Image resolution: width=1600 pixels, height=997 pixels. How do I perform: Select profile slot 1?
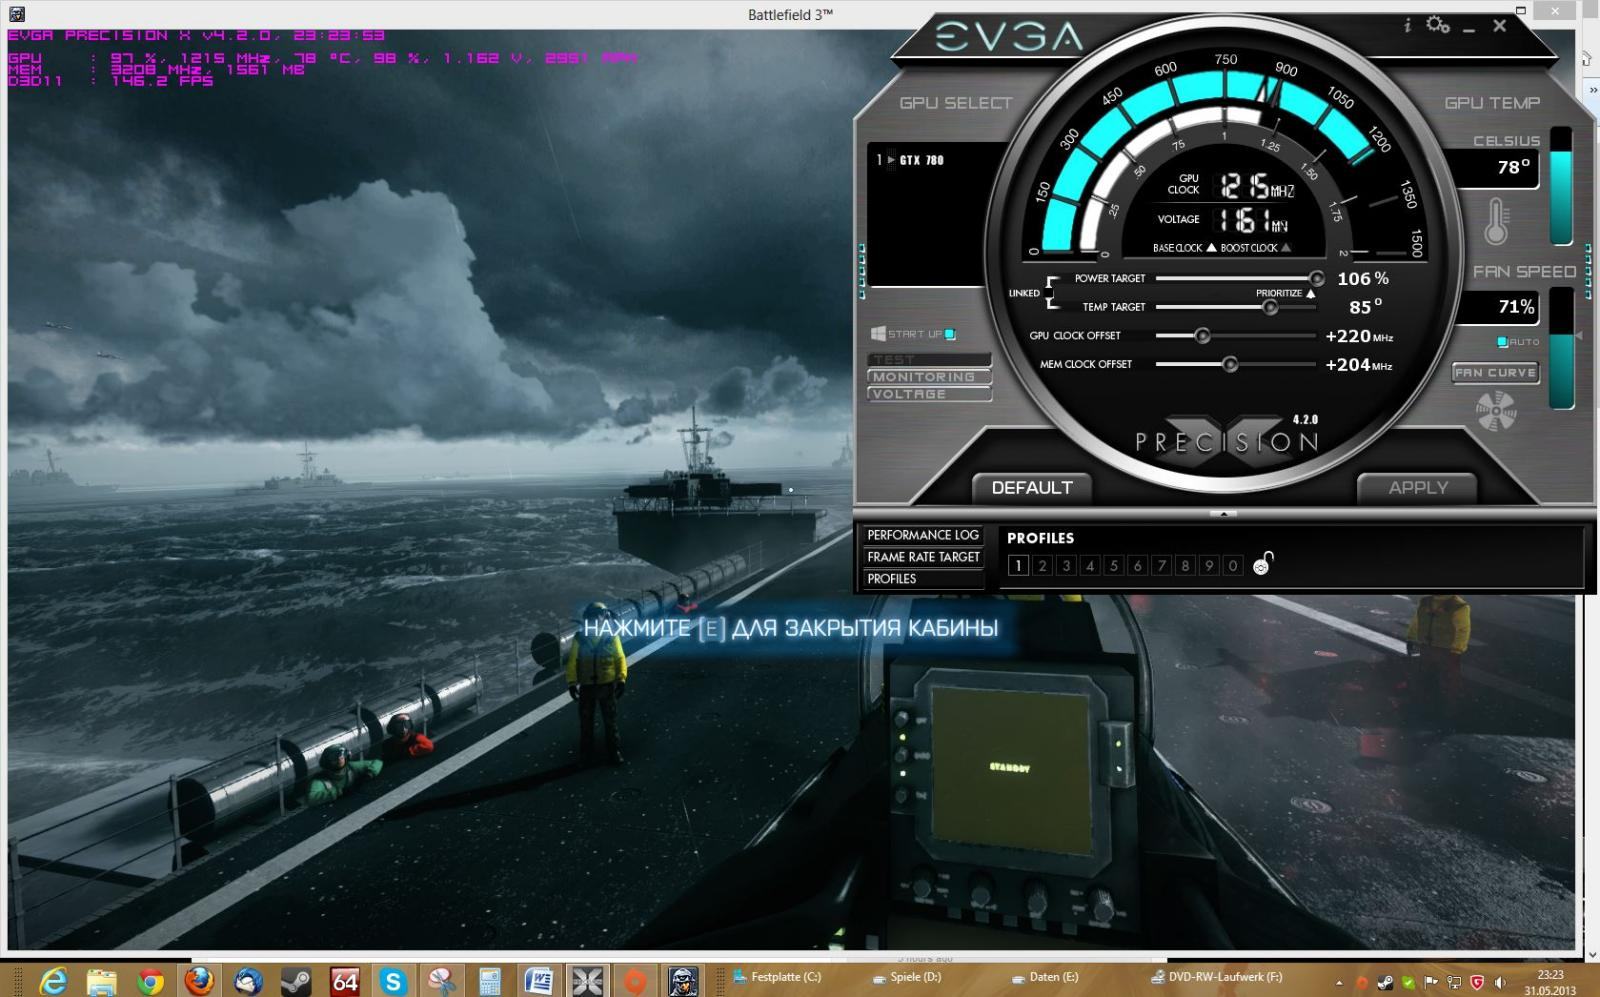[x=1018, y=566]
